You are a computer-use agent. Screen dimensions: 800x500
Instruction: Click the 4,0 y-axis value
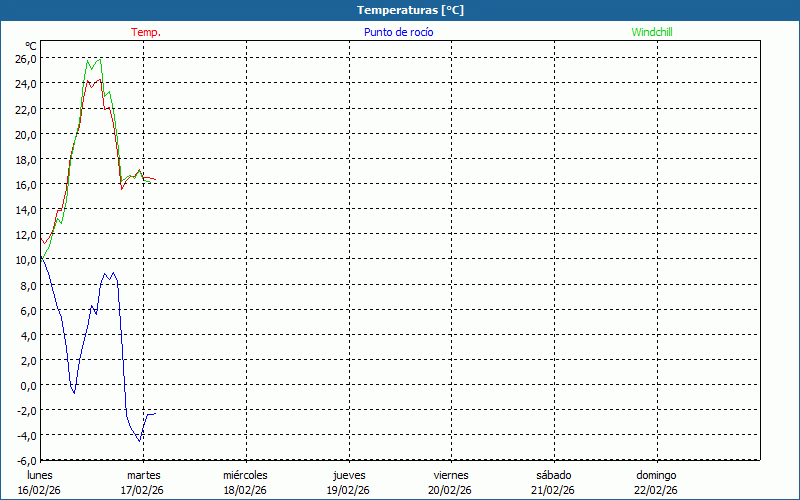coord(28,336)
